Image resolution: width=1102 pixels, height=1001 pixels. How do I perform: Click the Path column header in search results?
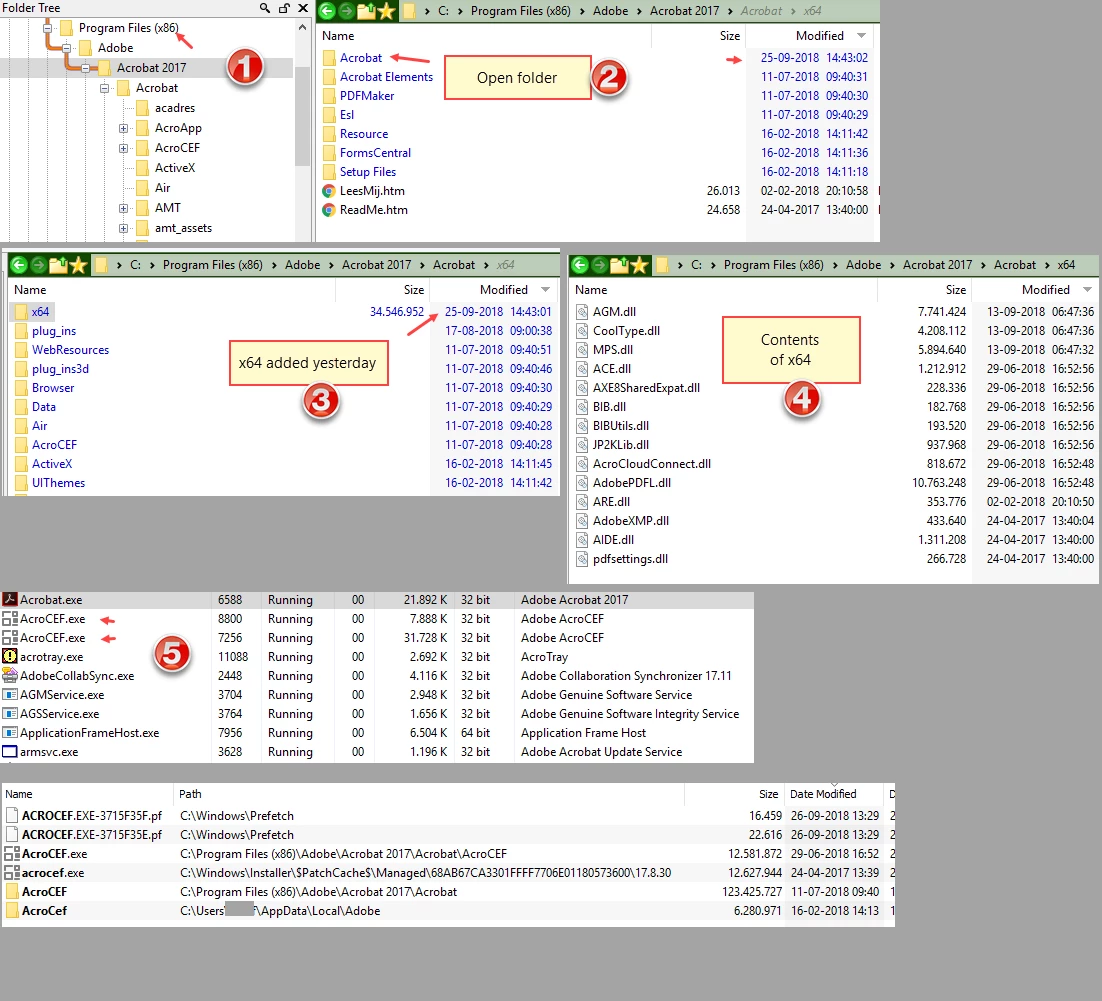pos(190,794)
